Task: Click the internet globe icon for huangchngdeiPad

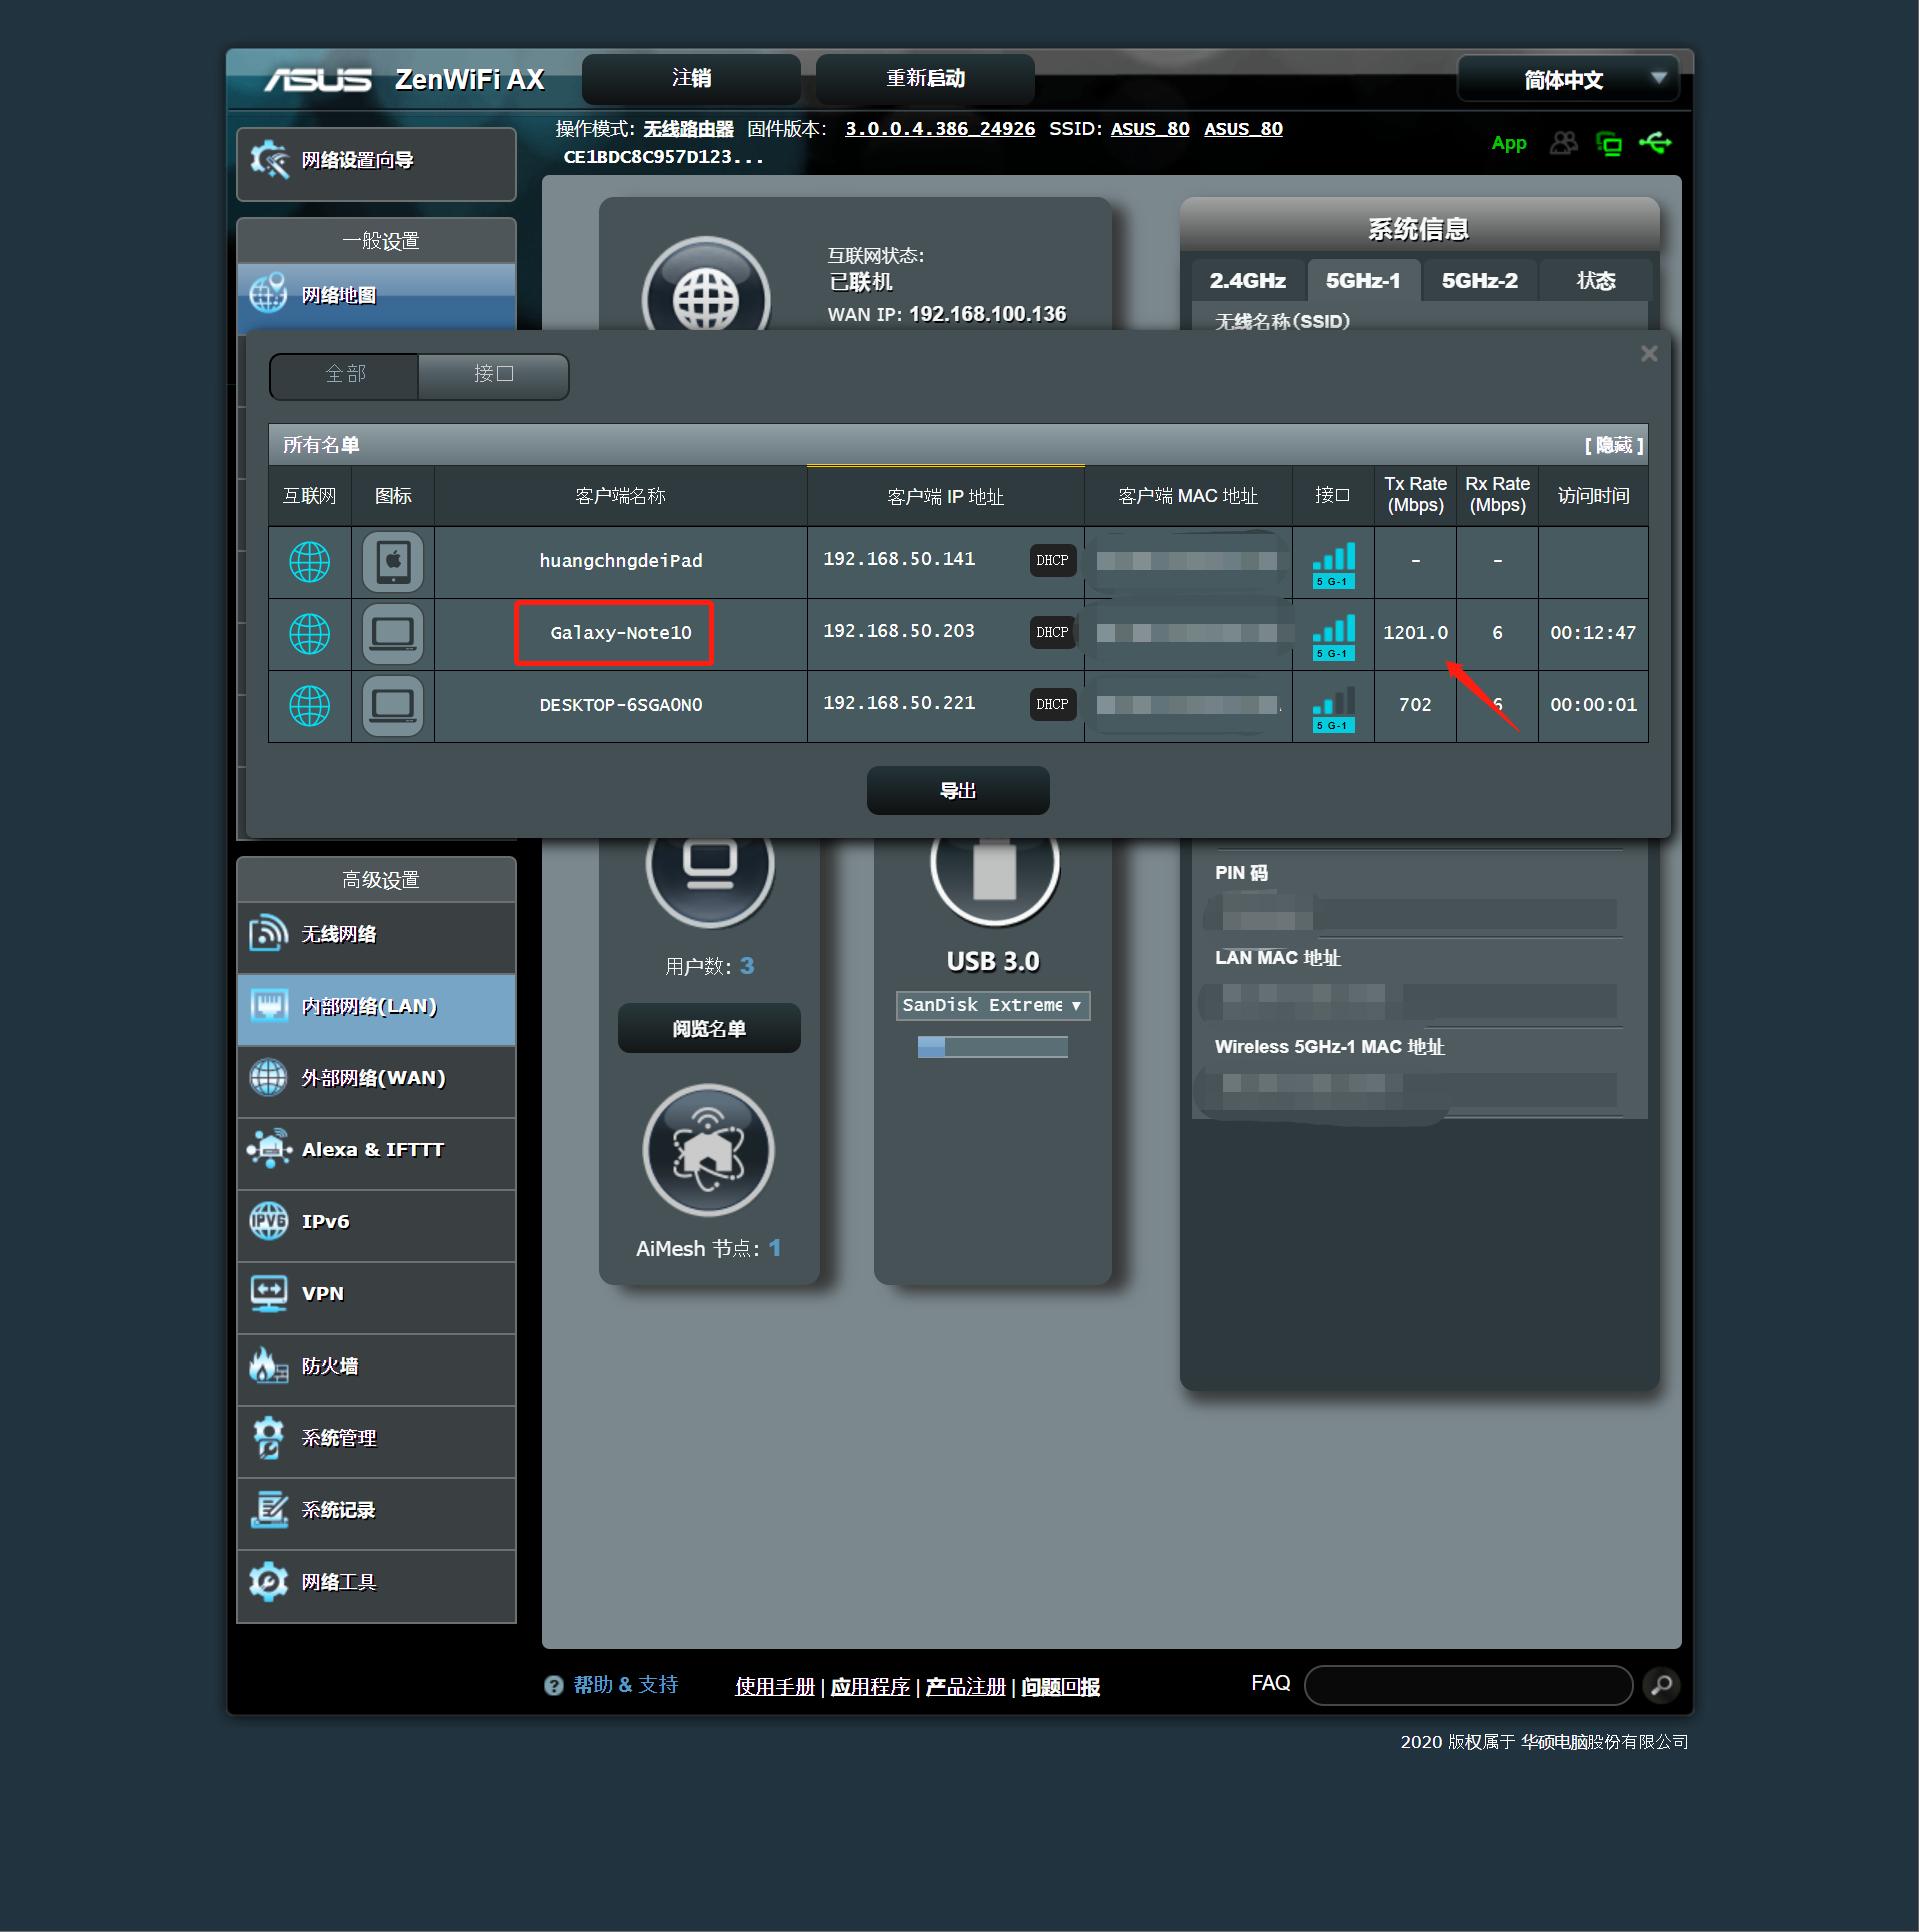Action: [x=309, y=561]
